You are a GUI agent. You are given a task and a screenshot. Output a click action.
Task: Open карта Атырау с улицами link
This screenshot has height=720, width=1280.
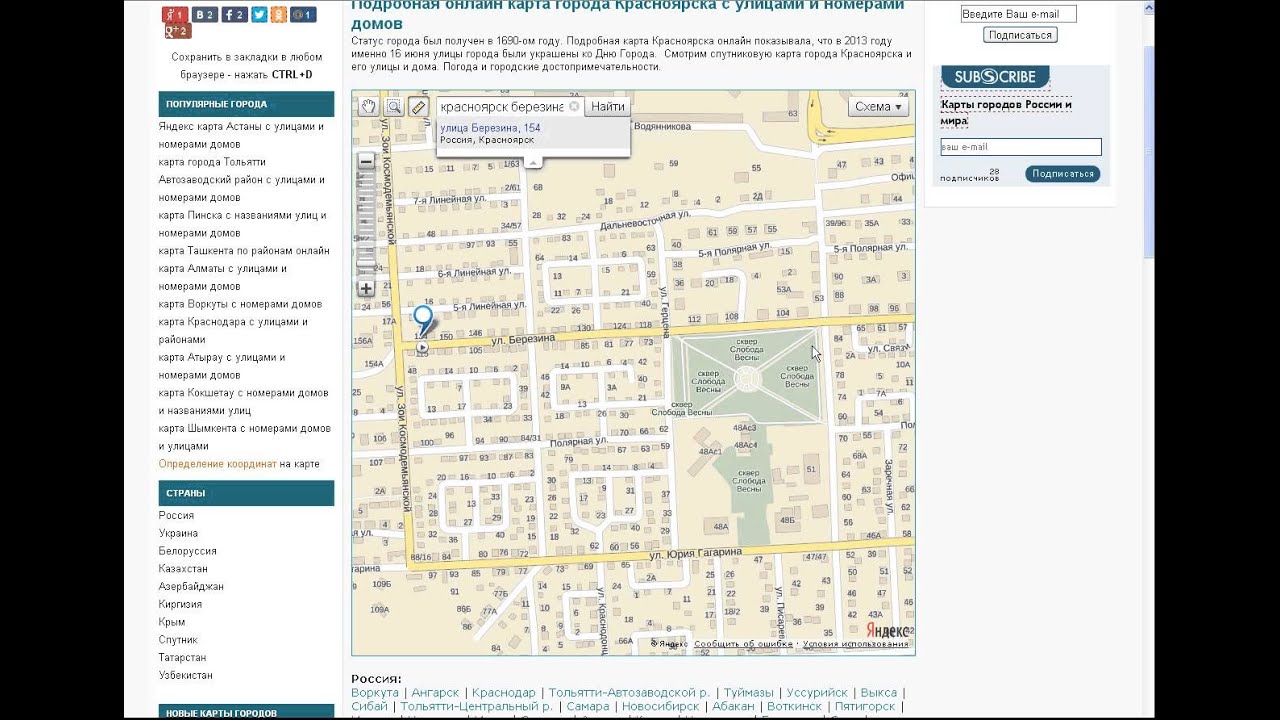point(222,366)
